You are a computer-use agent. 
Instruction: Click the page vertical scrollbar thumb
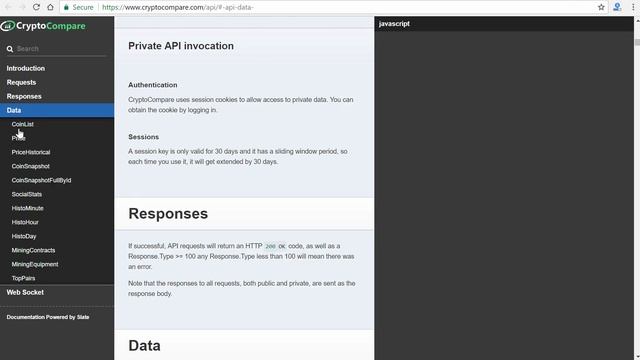click(x=637, y=42)
